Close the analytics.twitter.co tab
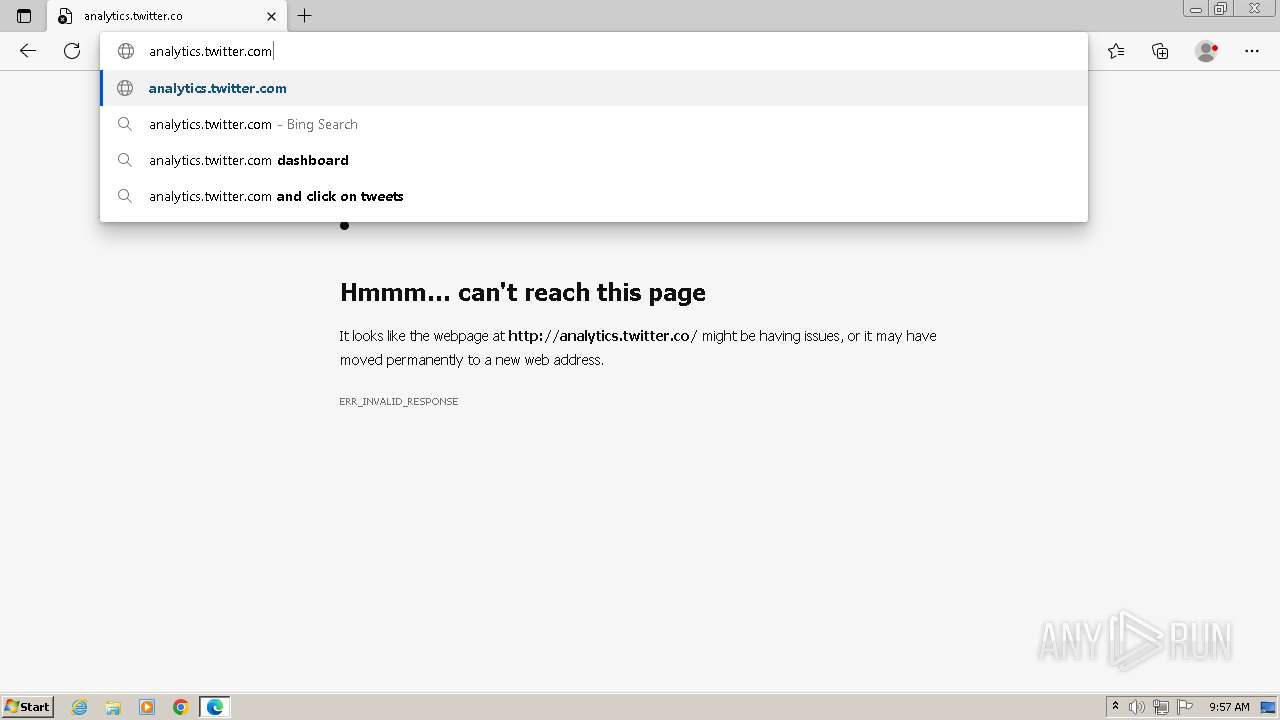 coord(271,16)
